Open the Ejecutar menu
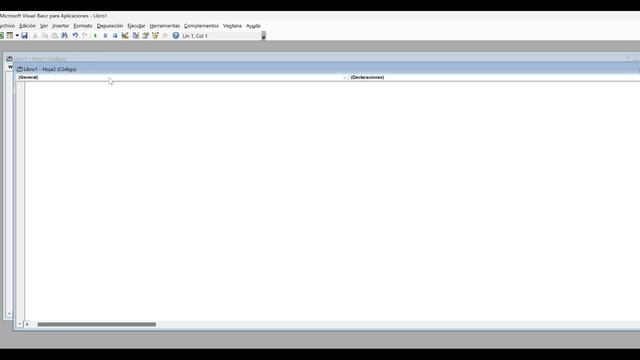Viewport: 640px width, 360px height. click(x=136, y=26)
